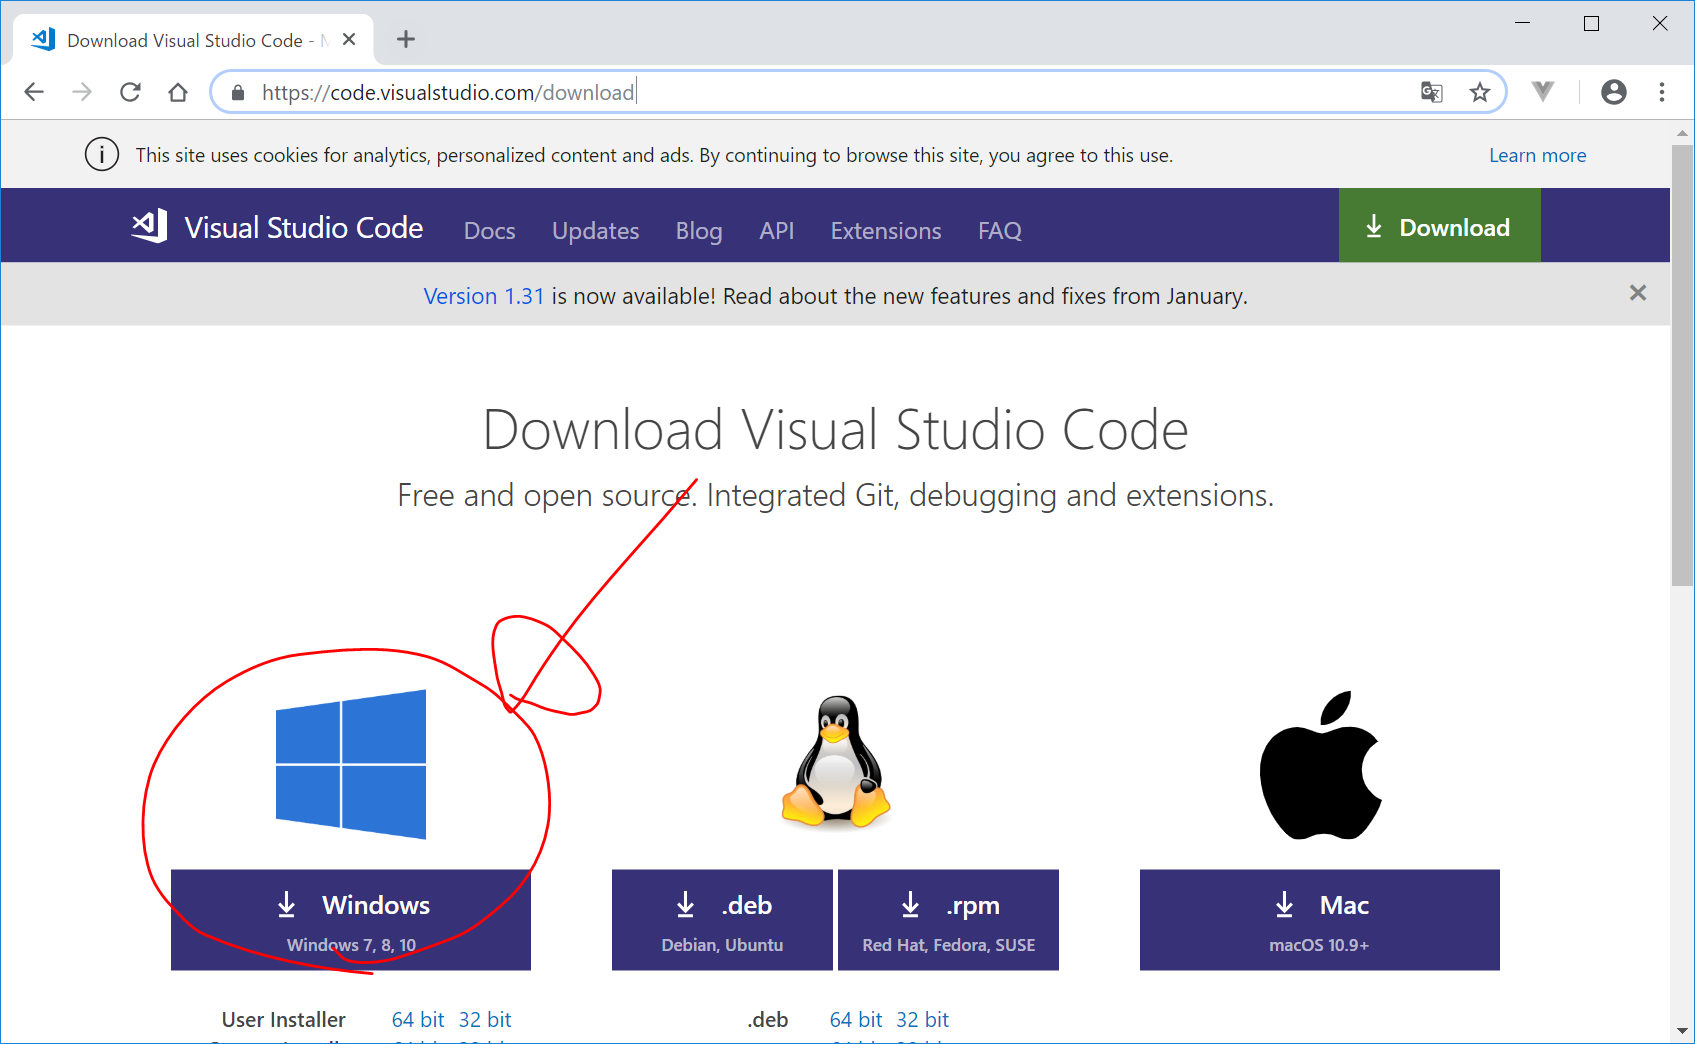Viewport: 1695px width, 1044px height.
Task: Click the blue Windows logo image
Action: (x=351, y=764)
